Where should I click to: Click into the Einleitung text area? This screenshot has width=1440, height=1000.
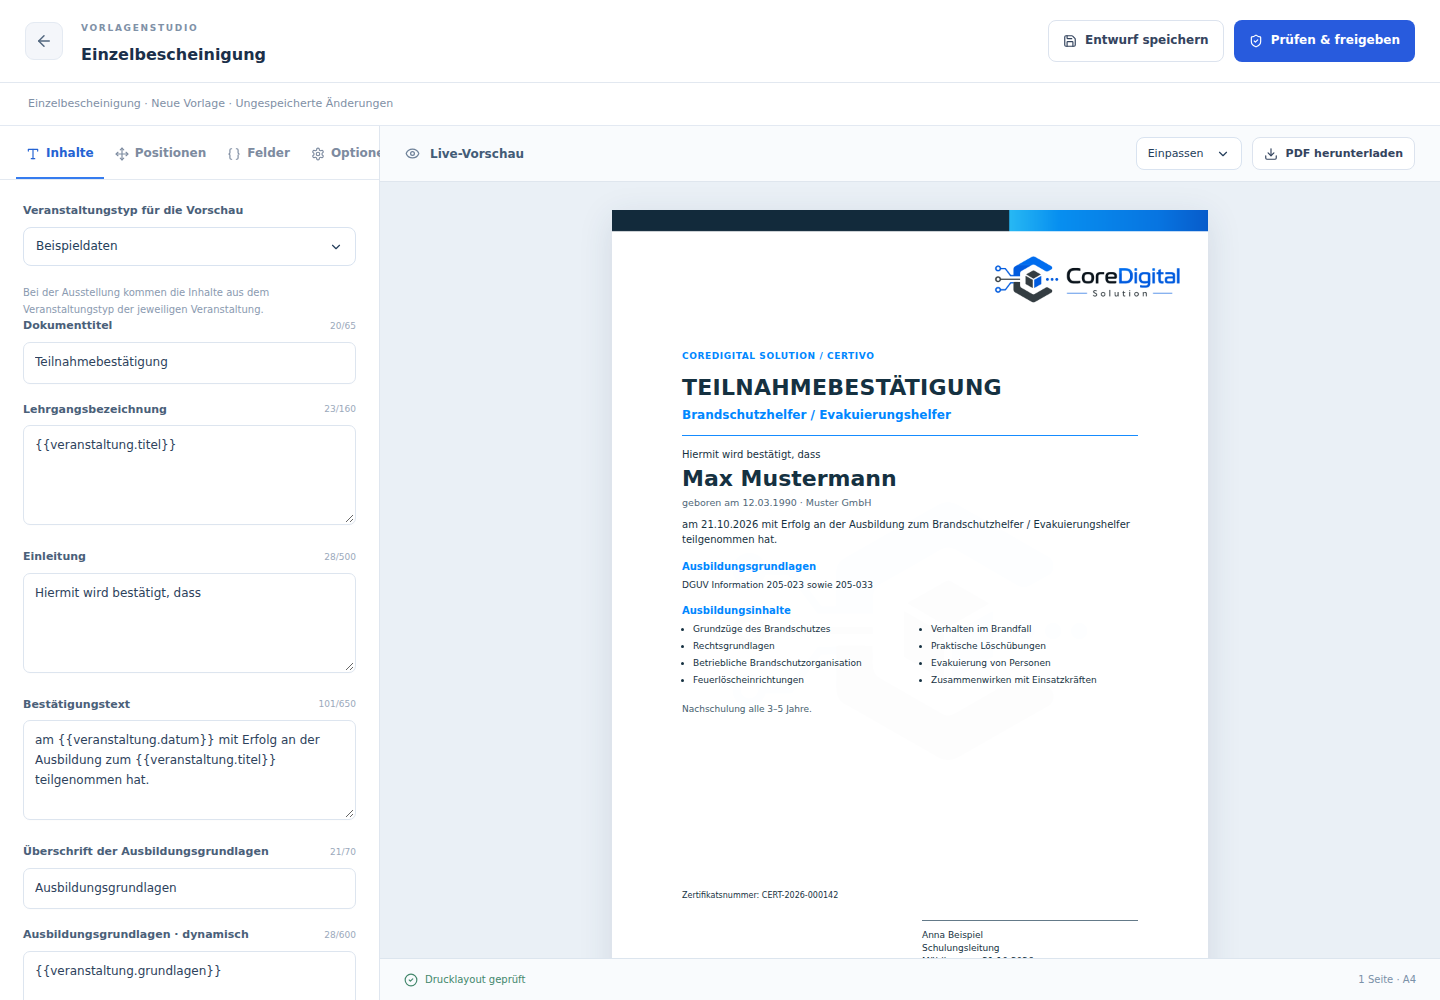coord(189,623)
